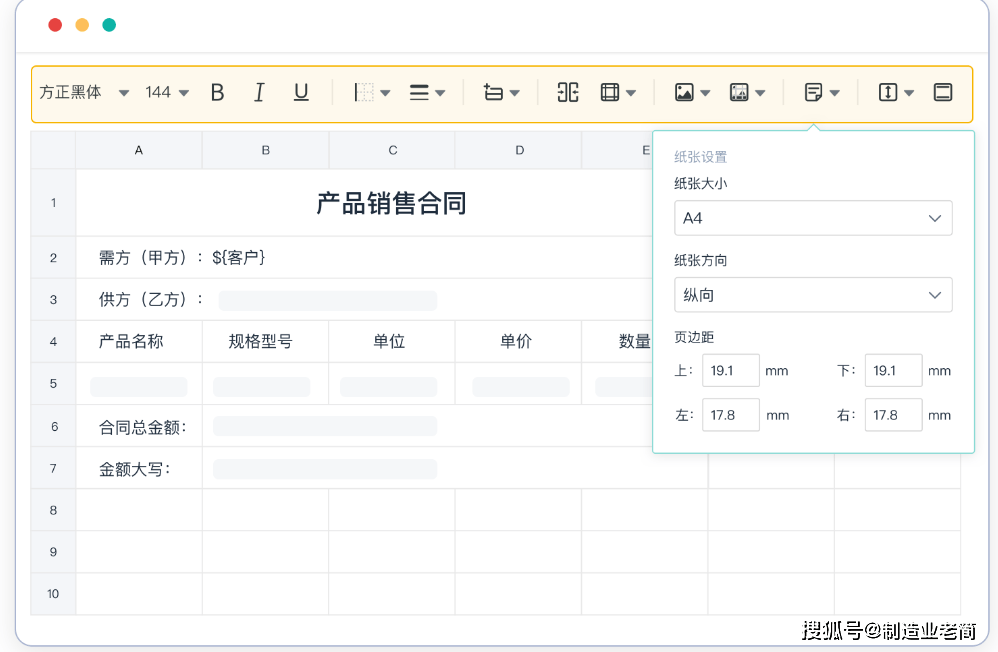Click the 合同总金额 placeholder field
Viewport: 998px width, 652px height.
[325, 427]
